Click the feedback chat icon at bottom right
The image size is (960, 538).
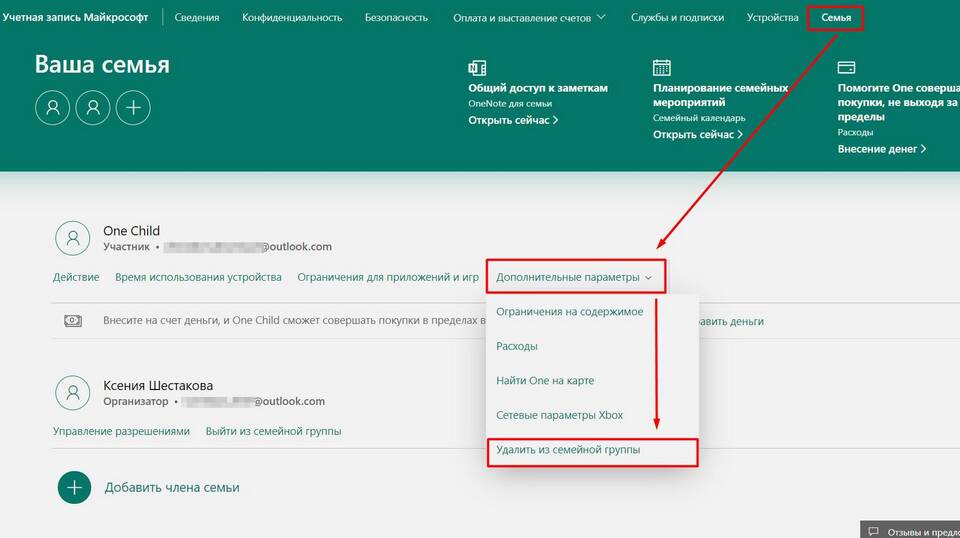click(874, 532)
